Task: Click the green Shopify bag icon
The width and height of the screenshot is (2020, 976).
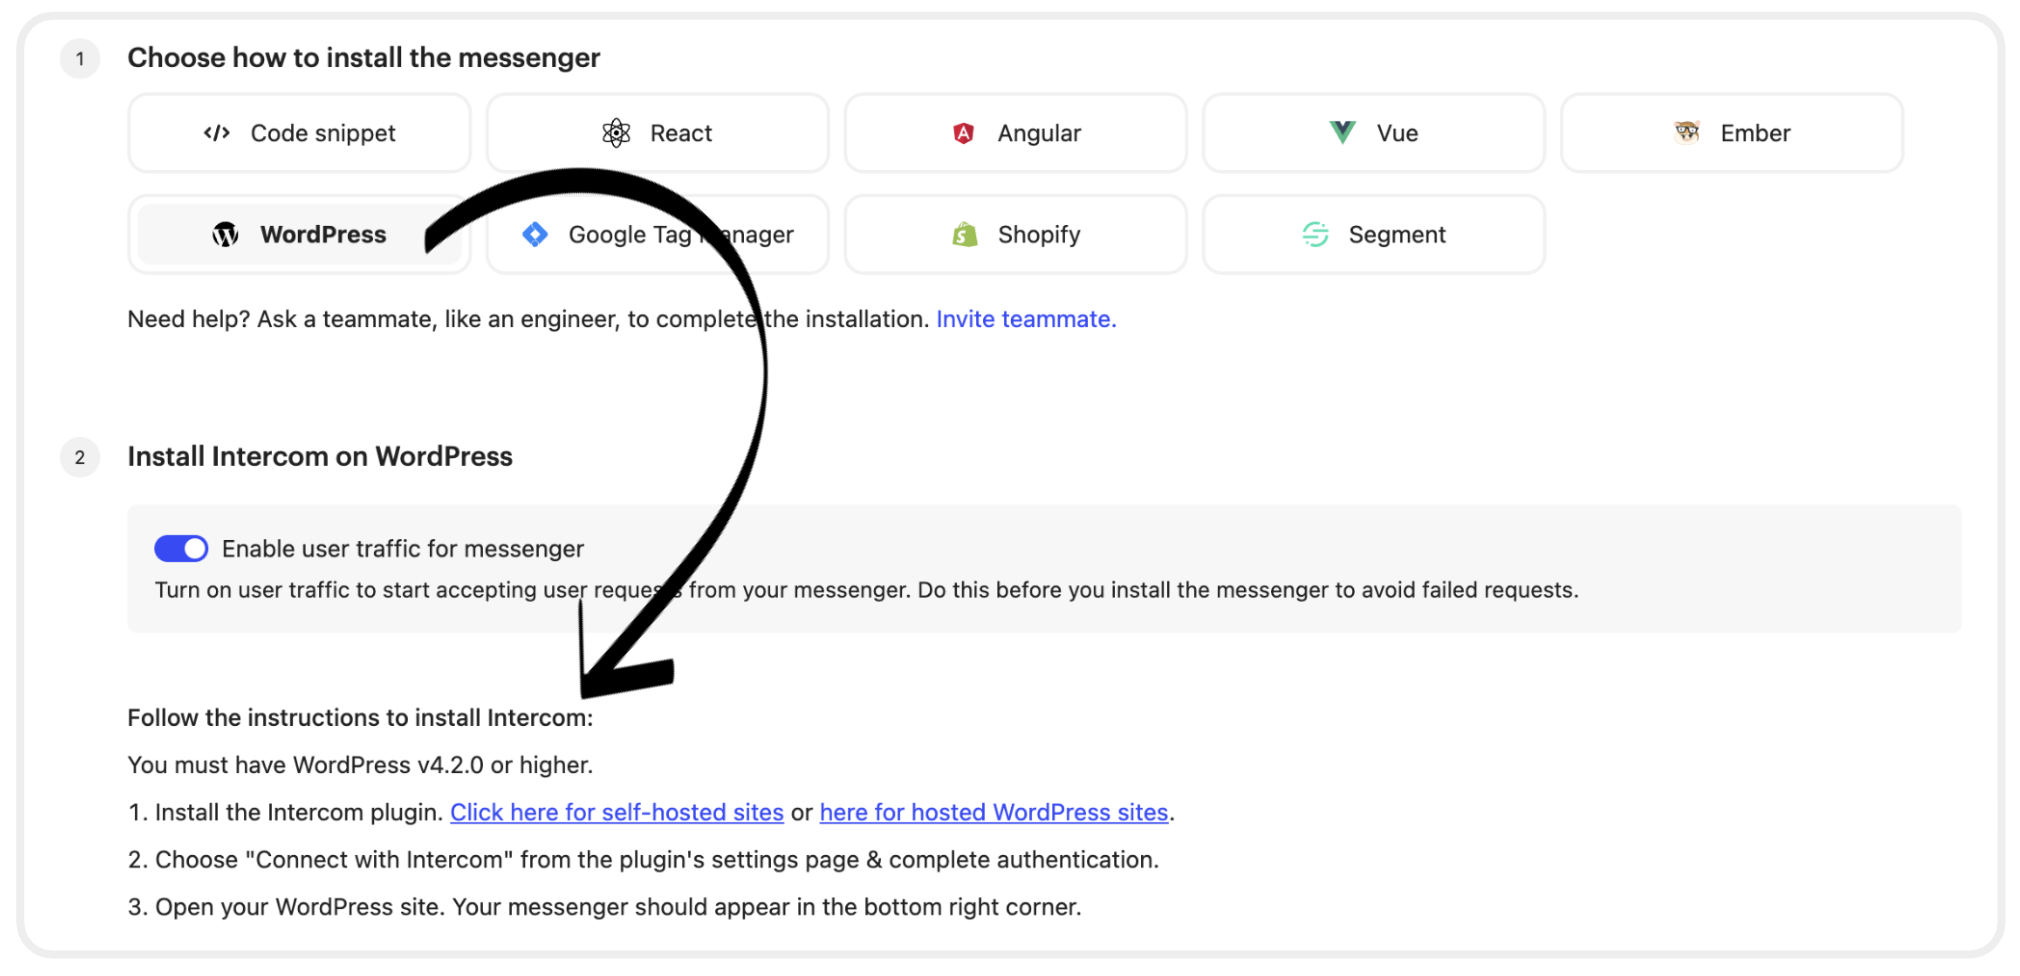Action: (x=965, y=235)
